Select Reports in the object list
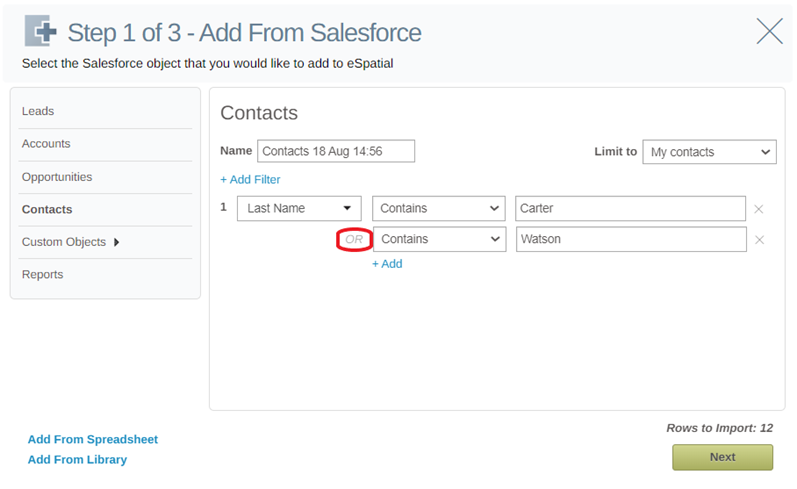Image resolution: width=797 pixels, height=489 pixels. point(43,274)
